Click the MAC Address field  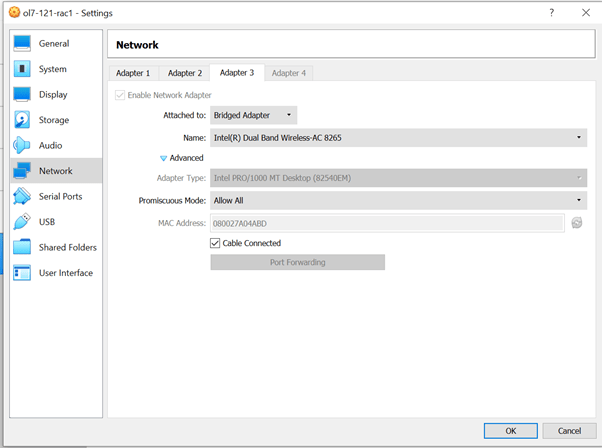386,222
